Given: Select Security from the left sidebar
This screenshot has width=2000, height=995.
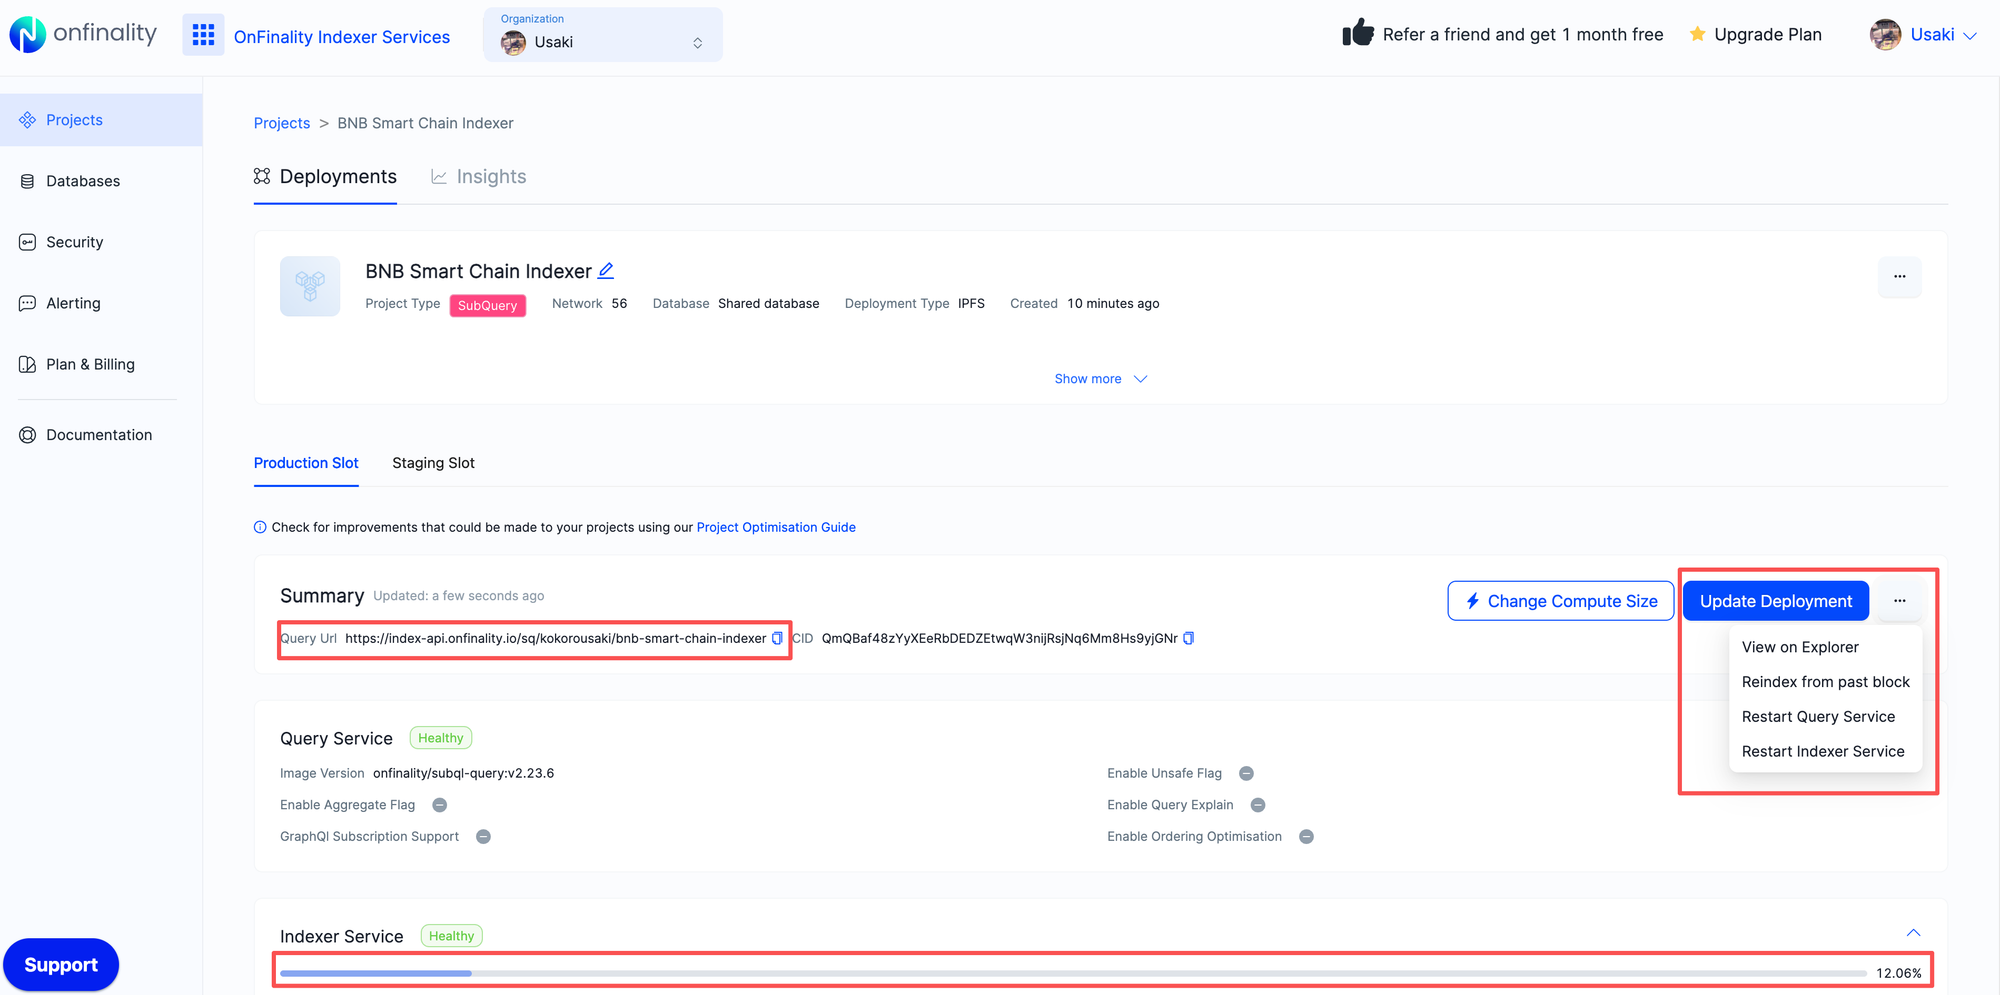Looking at the screenshot, I should (x=74, y=242).
